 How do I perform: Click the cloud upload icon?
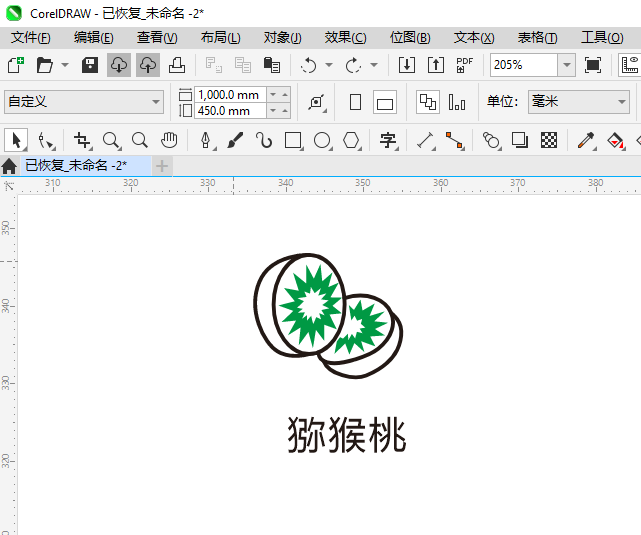(x=148, y=65)
